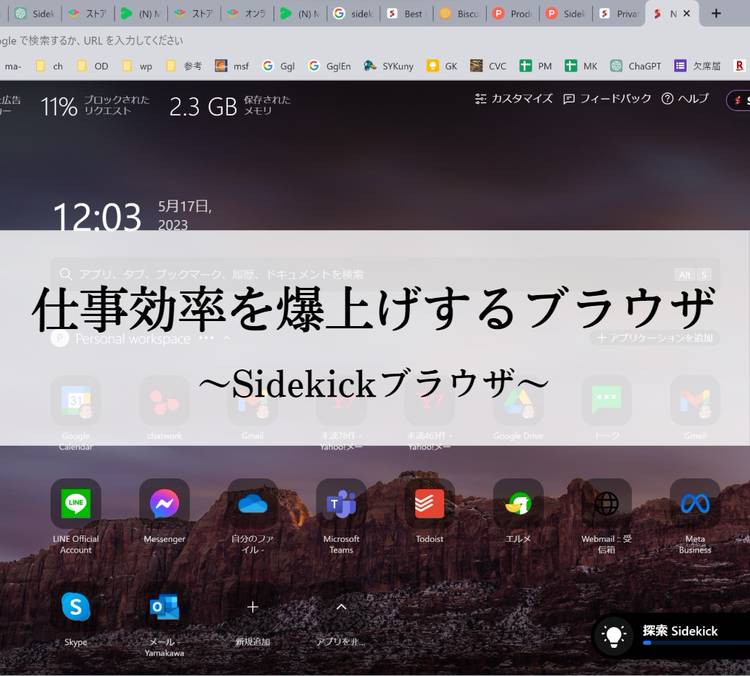Click the 5月17日, 2023 date text
The width and height of the screenshot is (750, 676).
[185, 215]
